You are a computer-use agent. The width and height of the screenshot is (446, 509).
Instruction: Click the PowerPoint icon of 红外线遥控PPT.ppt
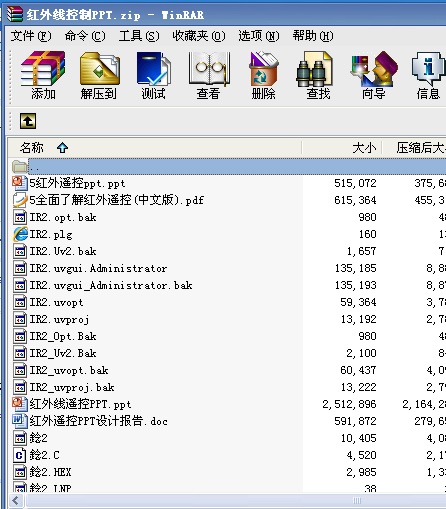[20, 404]
